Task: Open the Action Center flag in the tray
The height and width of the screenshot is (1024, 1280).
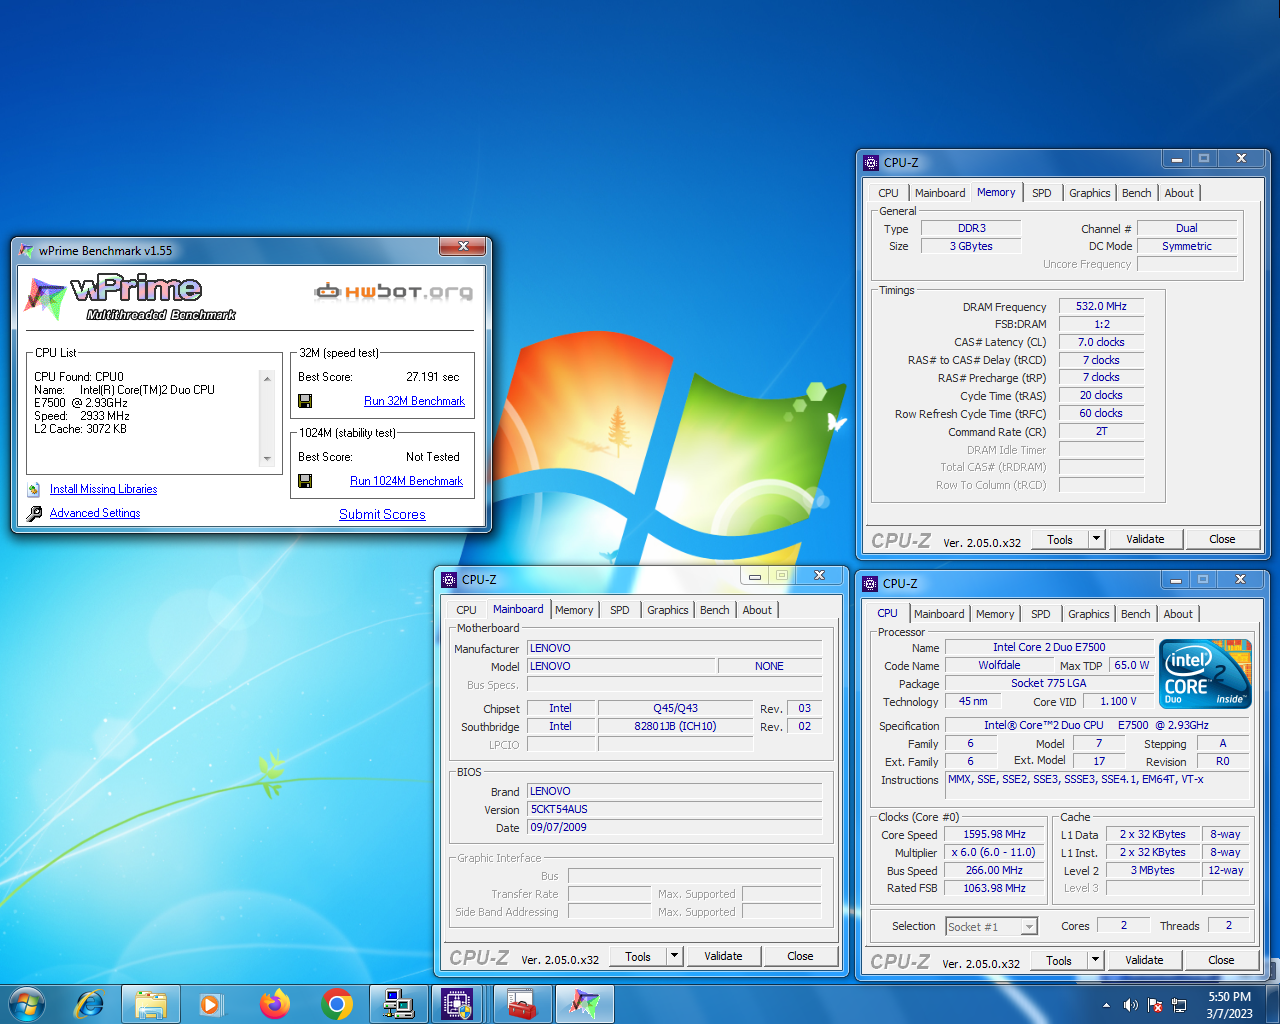Action: (x=1155, y=1005)
